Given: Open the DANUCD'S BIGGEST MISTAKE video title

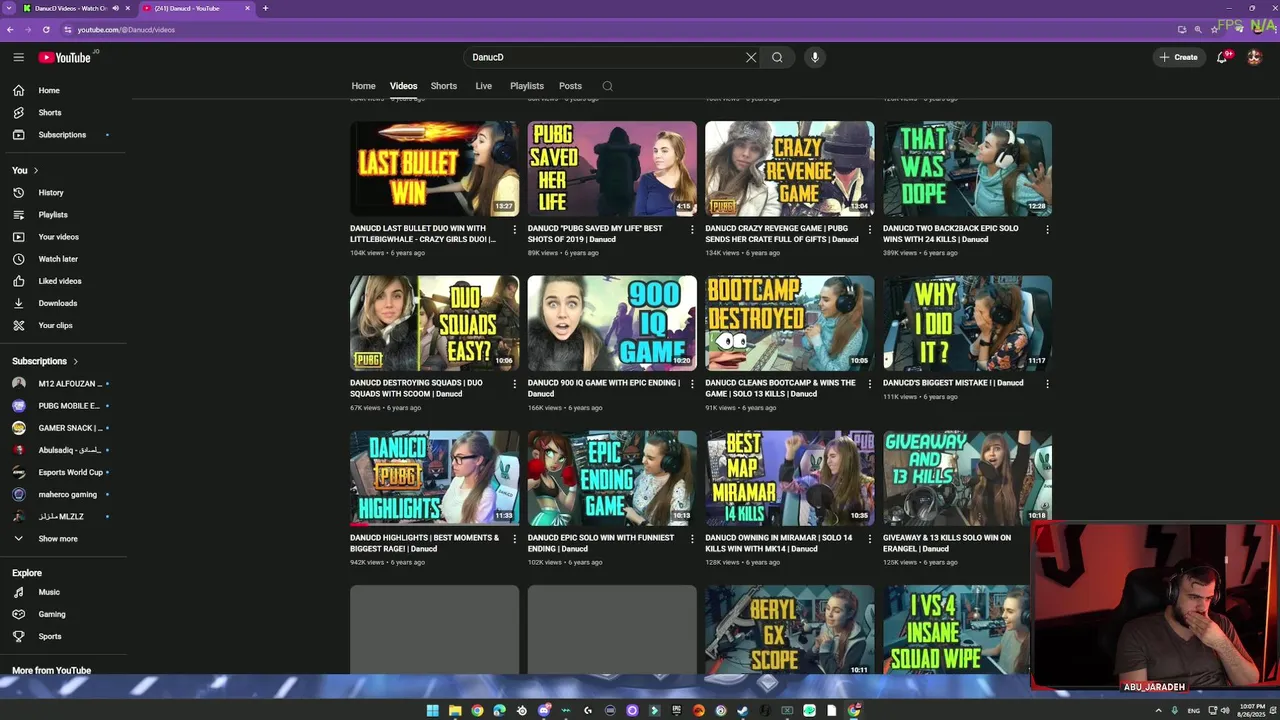Looking at the screenshot, I should (x=953, y=383).
